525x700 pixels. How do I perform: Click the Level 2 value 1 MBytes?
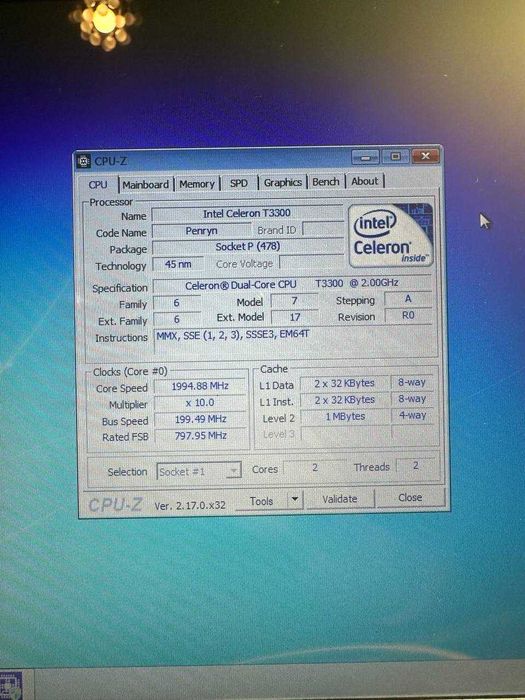345,417
